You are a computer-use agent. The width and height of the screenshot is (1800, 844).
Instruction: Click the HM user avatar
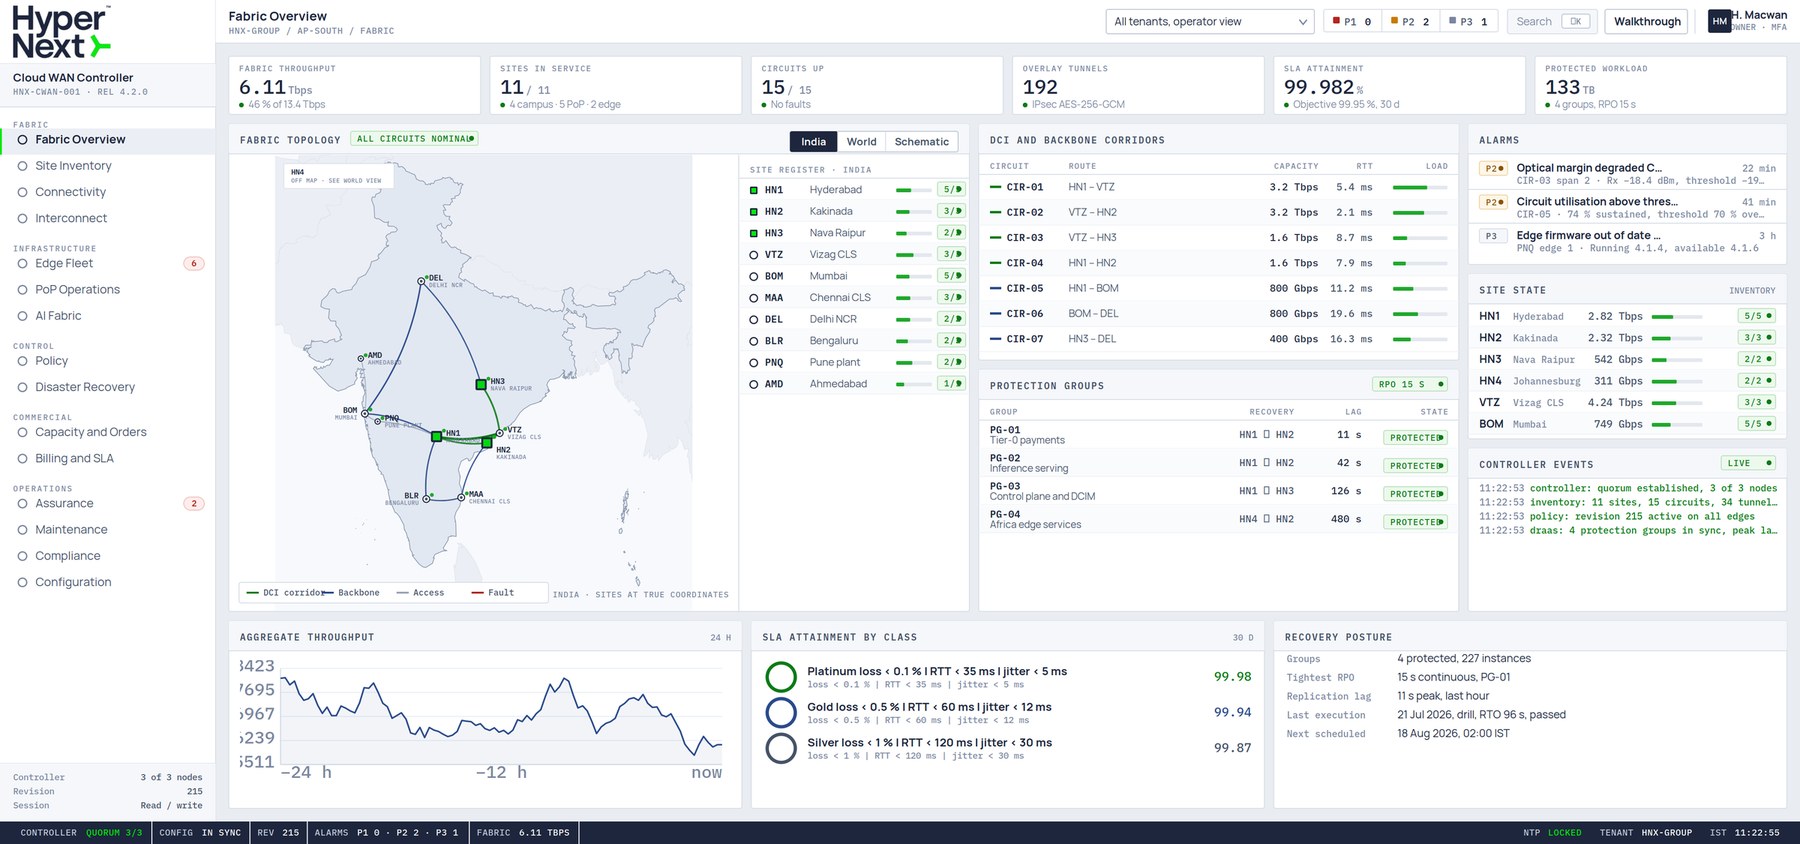[1719, 21]
